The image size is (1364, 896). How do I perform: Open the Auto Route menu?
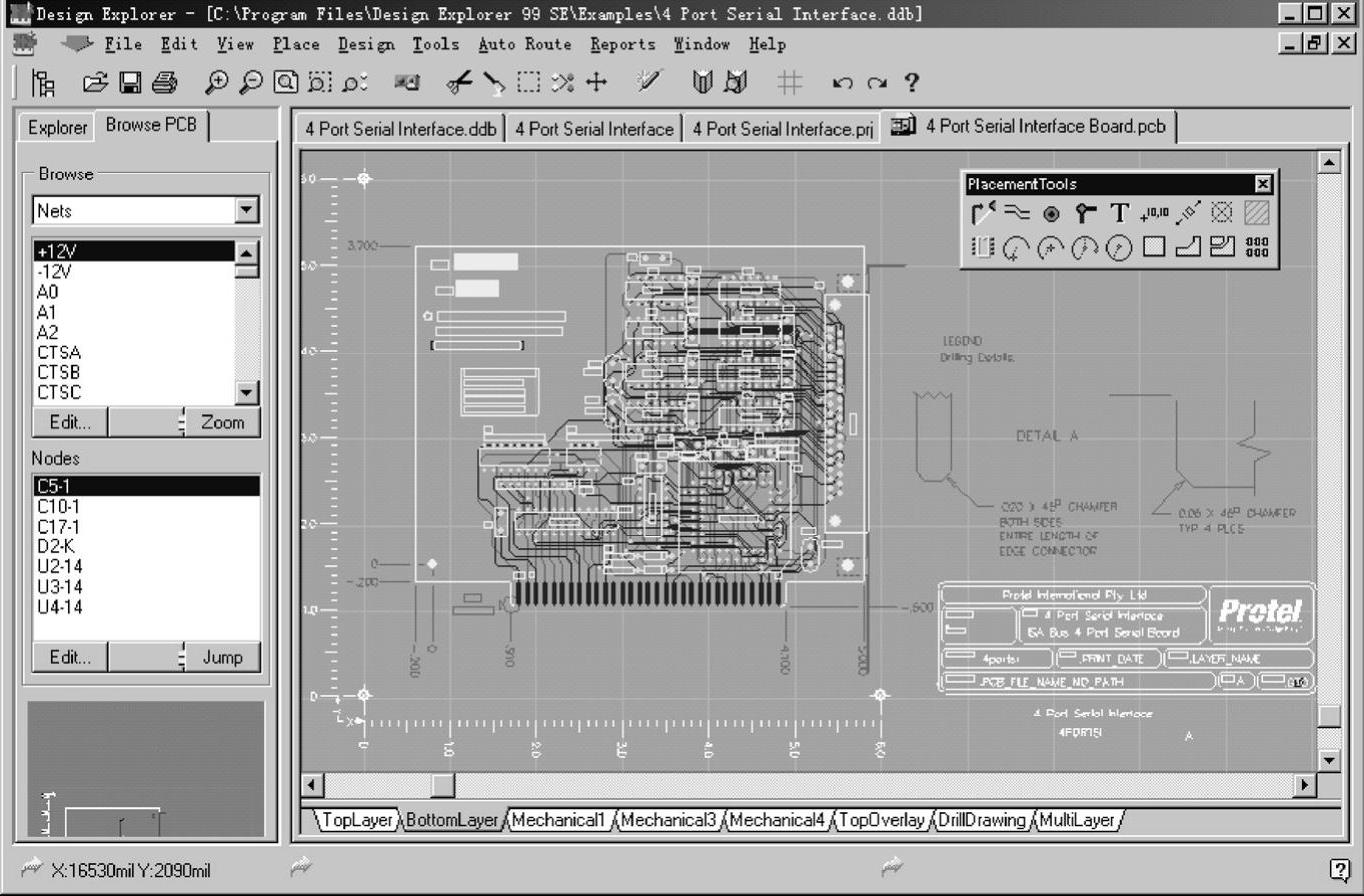(525, 44)
